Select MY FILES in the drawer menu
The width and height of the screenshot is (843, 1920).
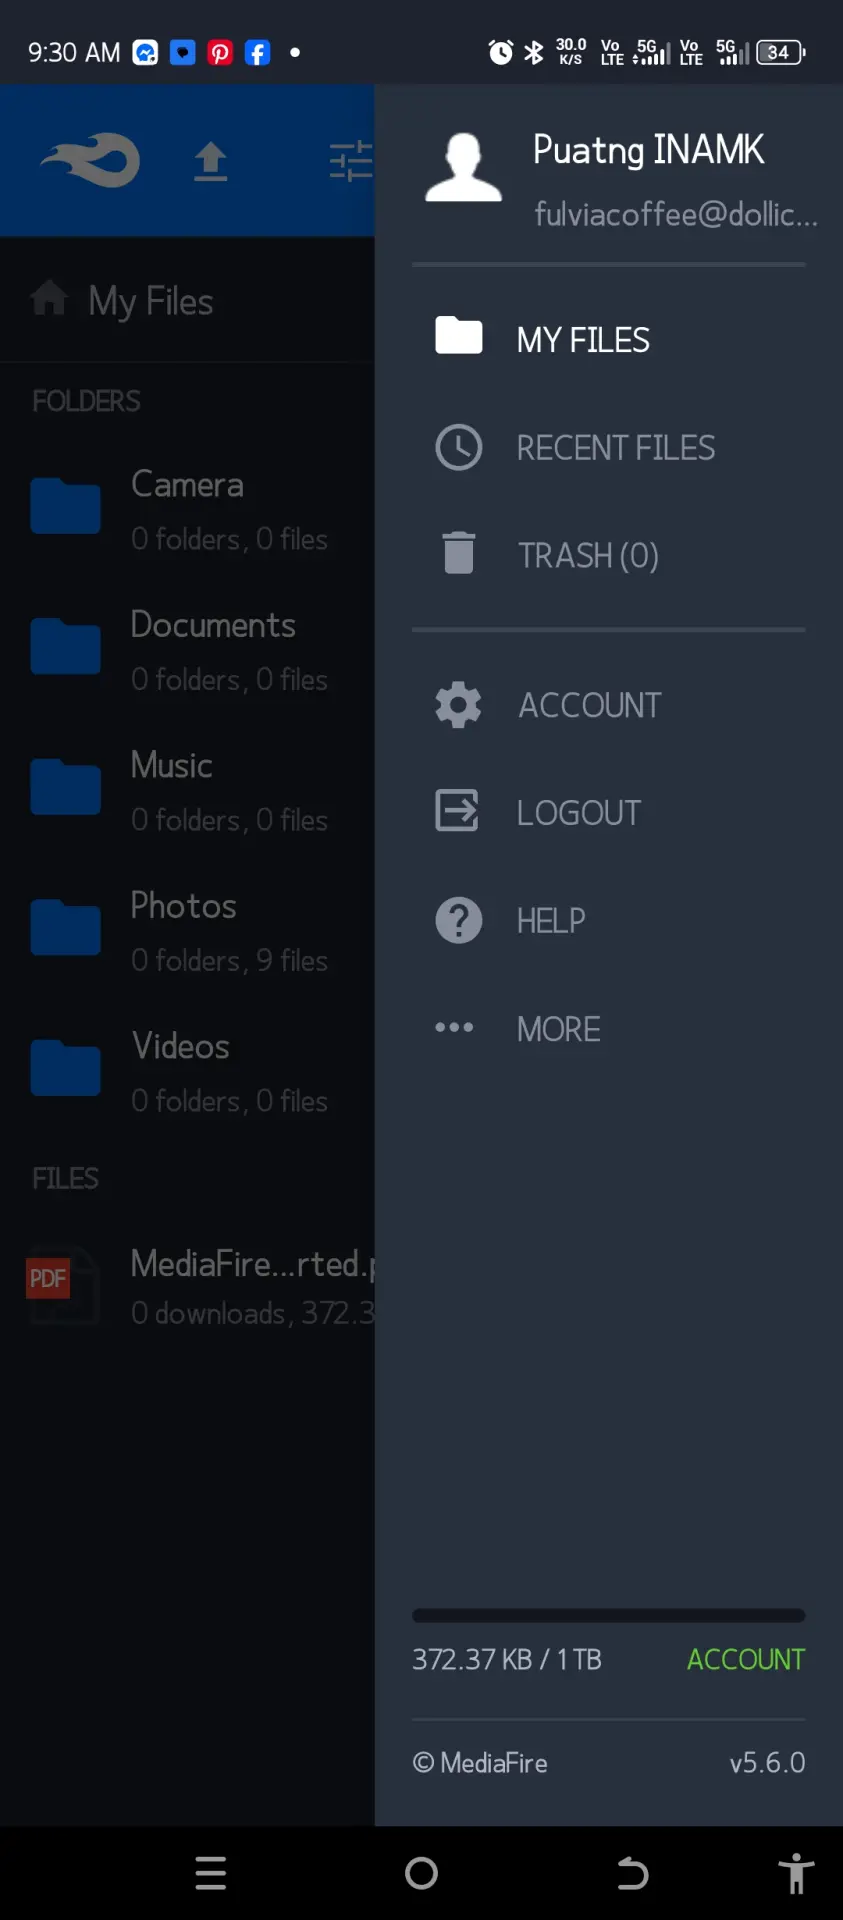[583, 340]
